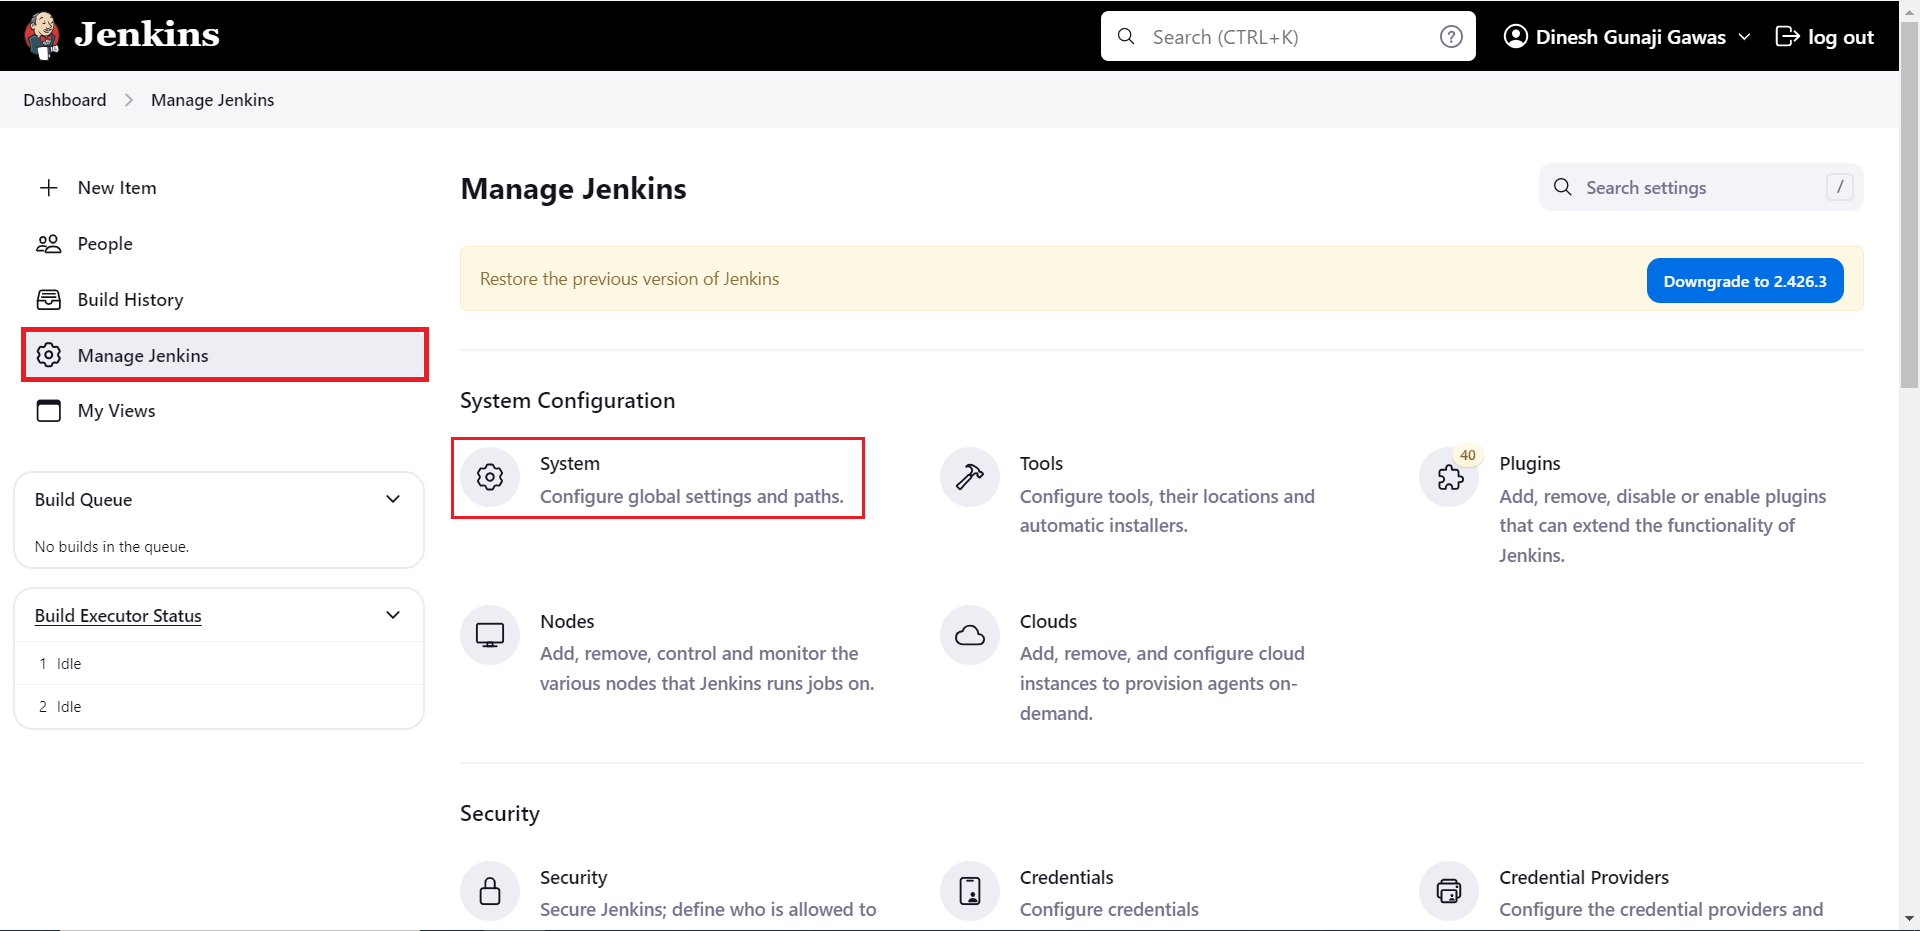Open New Item in the sidebar
This screenshot has height=931, width=1920.
[x=224, y=188]
